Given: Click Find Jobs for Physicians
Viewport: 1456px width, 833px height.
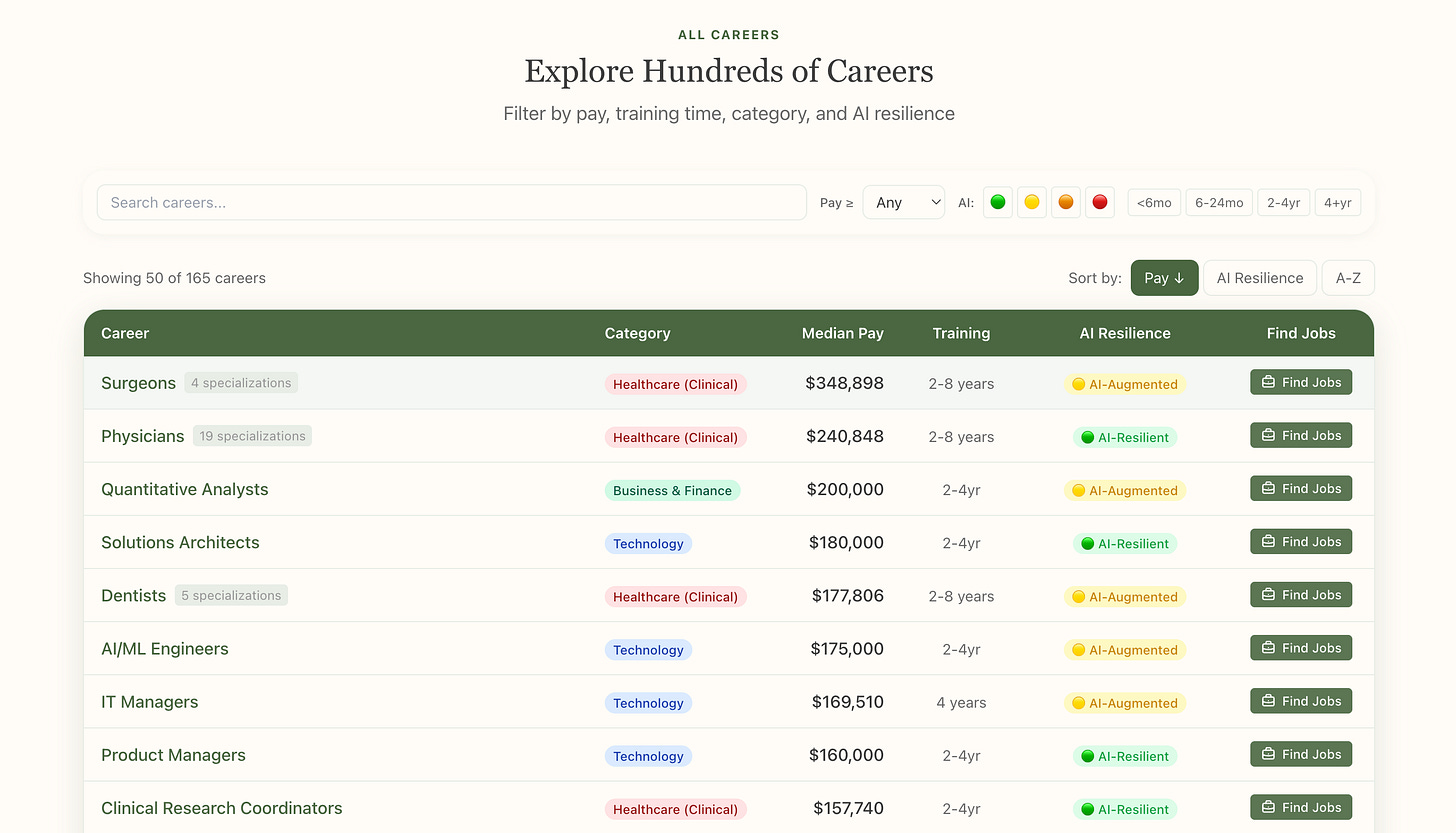Looking at the screenshot, I should tap(1301, 435).
